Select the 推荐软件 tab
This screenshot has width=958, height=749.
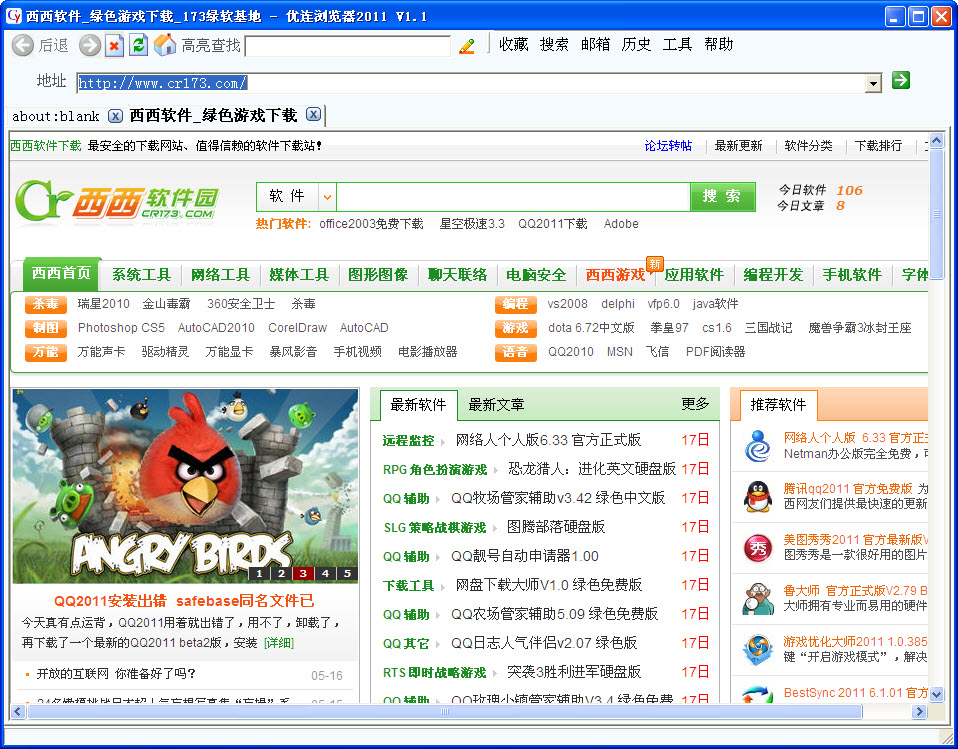(778, 404)
